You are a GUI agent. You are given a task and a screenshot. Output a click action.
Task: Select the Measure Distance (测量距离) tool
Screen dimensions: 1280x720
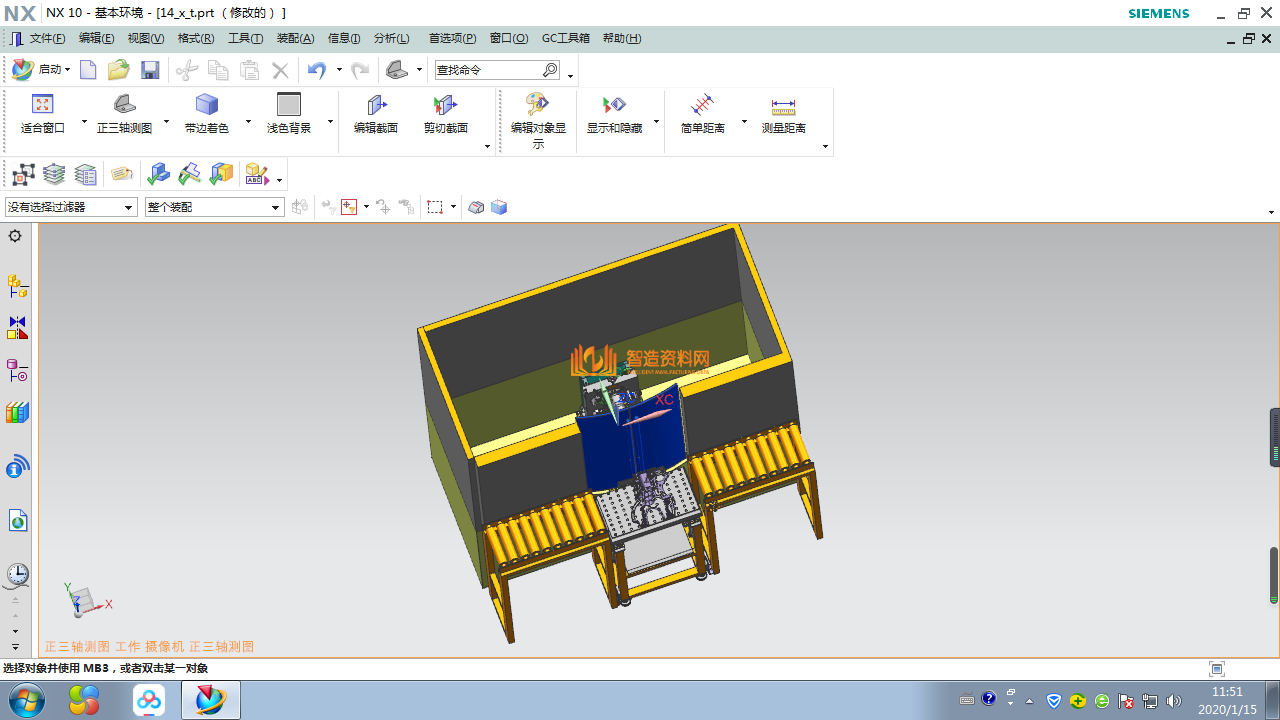(783, 114)
